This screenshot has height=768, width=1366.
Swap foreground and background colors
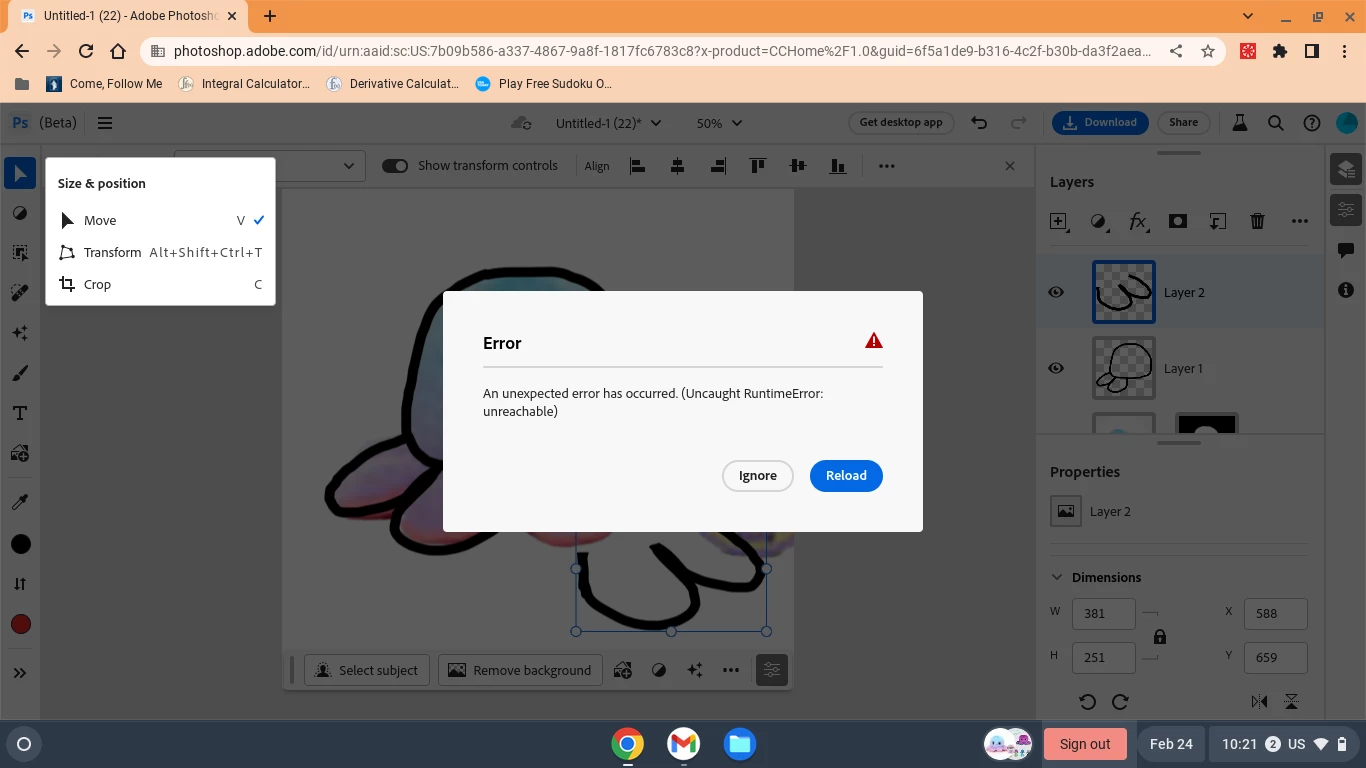point(20,584)
